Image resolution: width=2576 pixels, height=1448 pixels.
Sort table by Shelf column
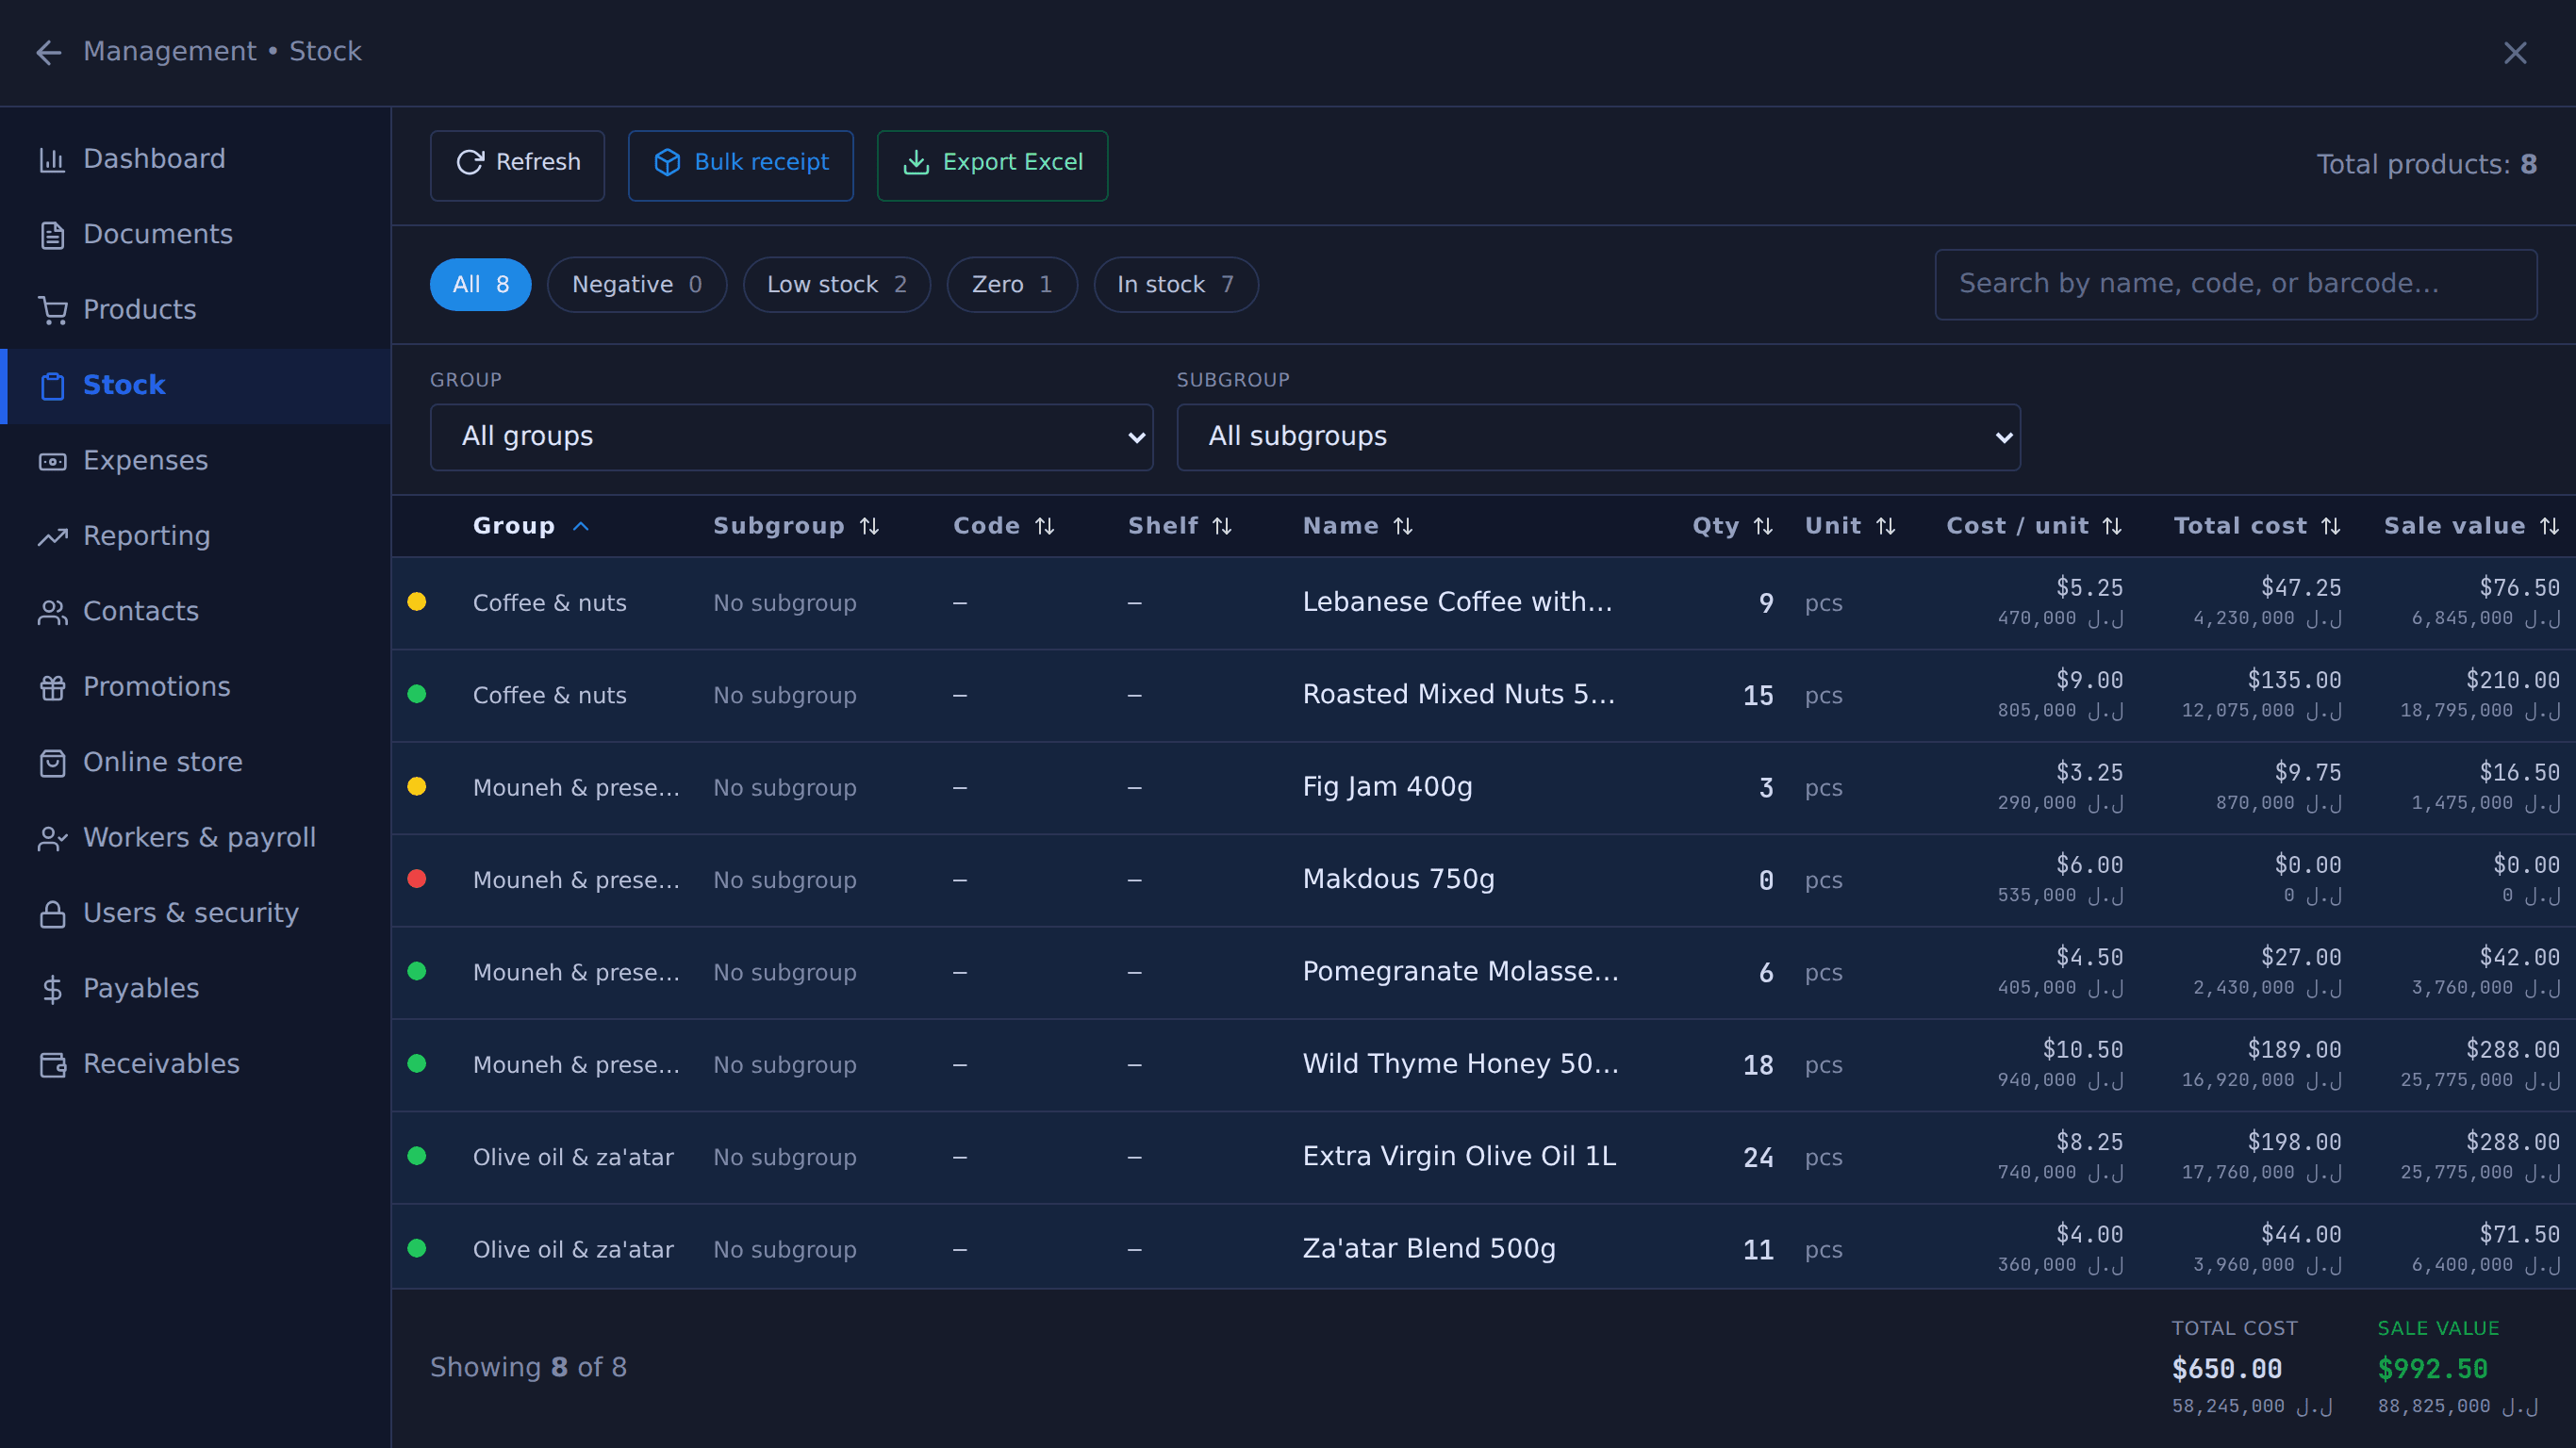coord(1180,526)
